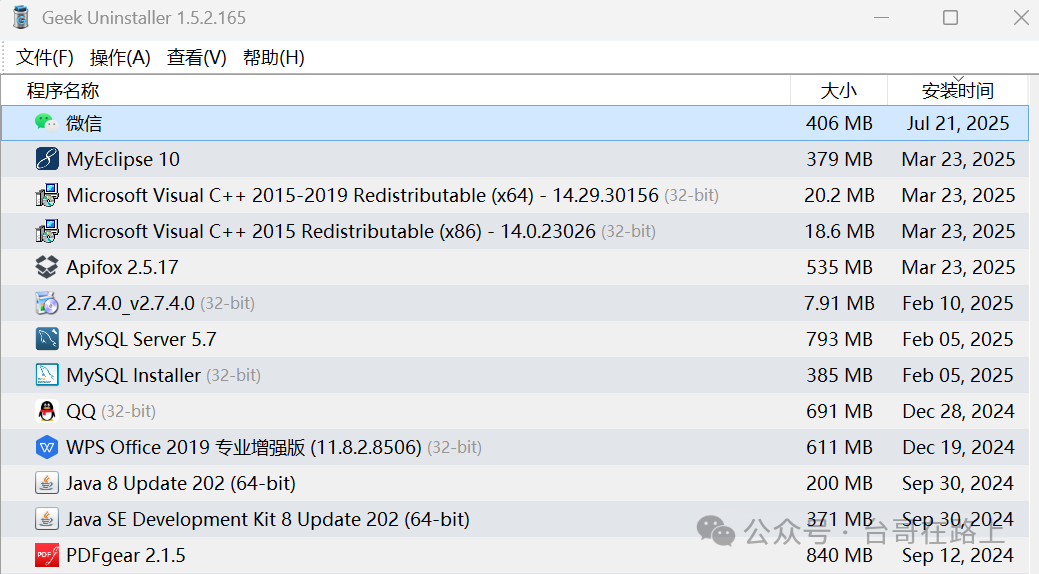
Task: Click the Java 8 Update 202 icon
Action: coord(46,483)
